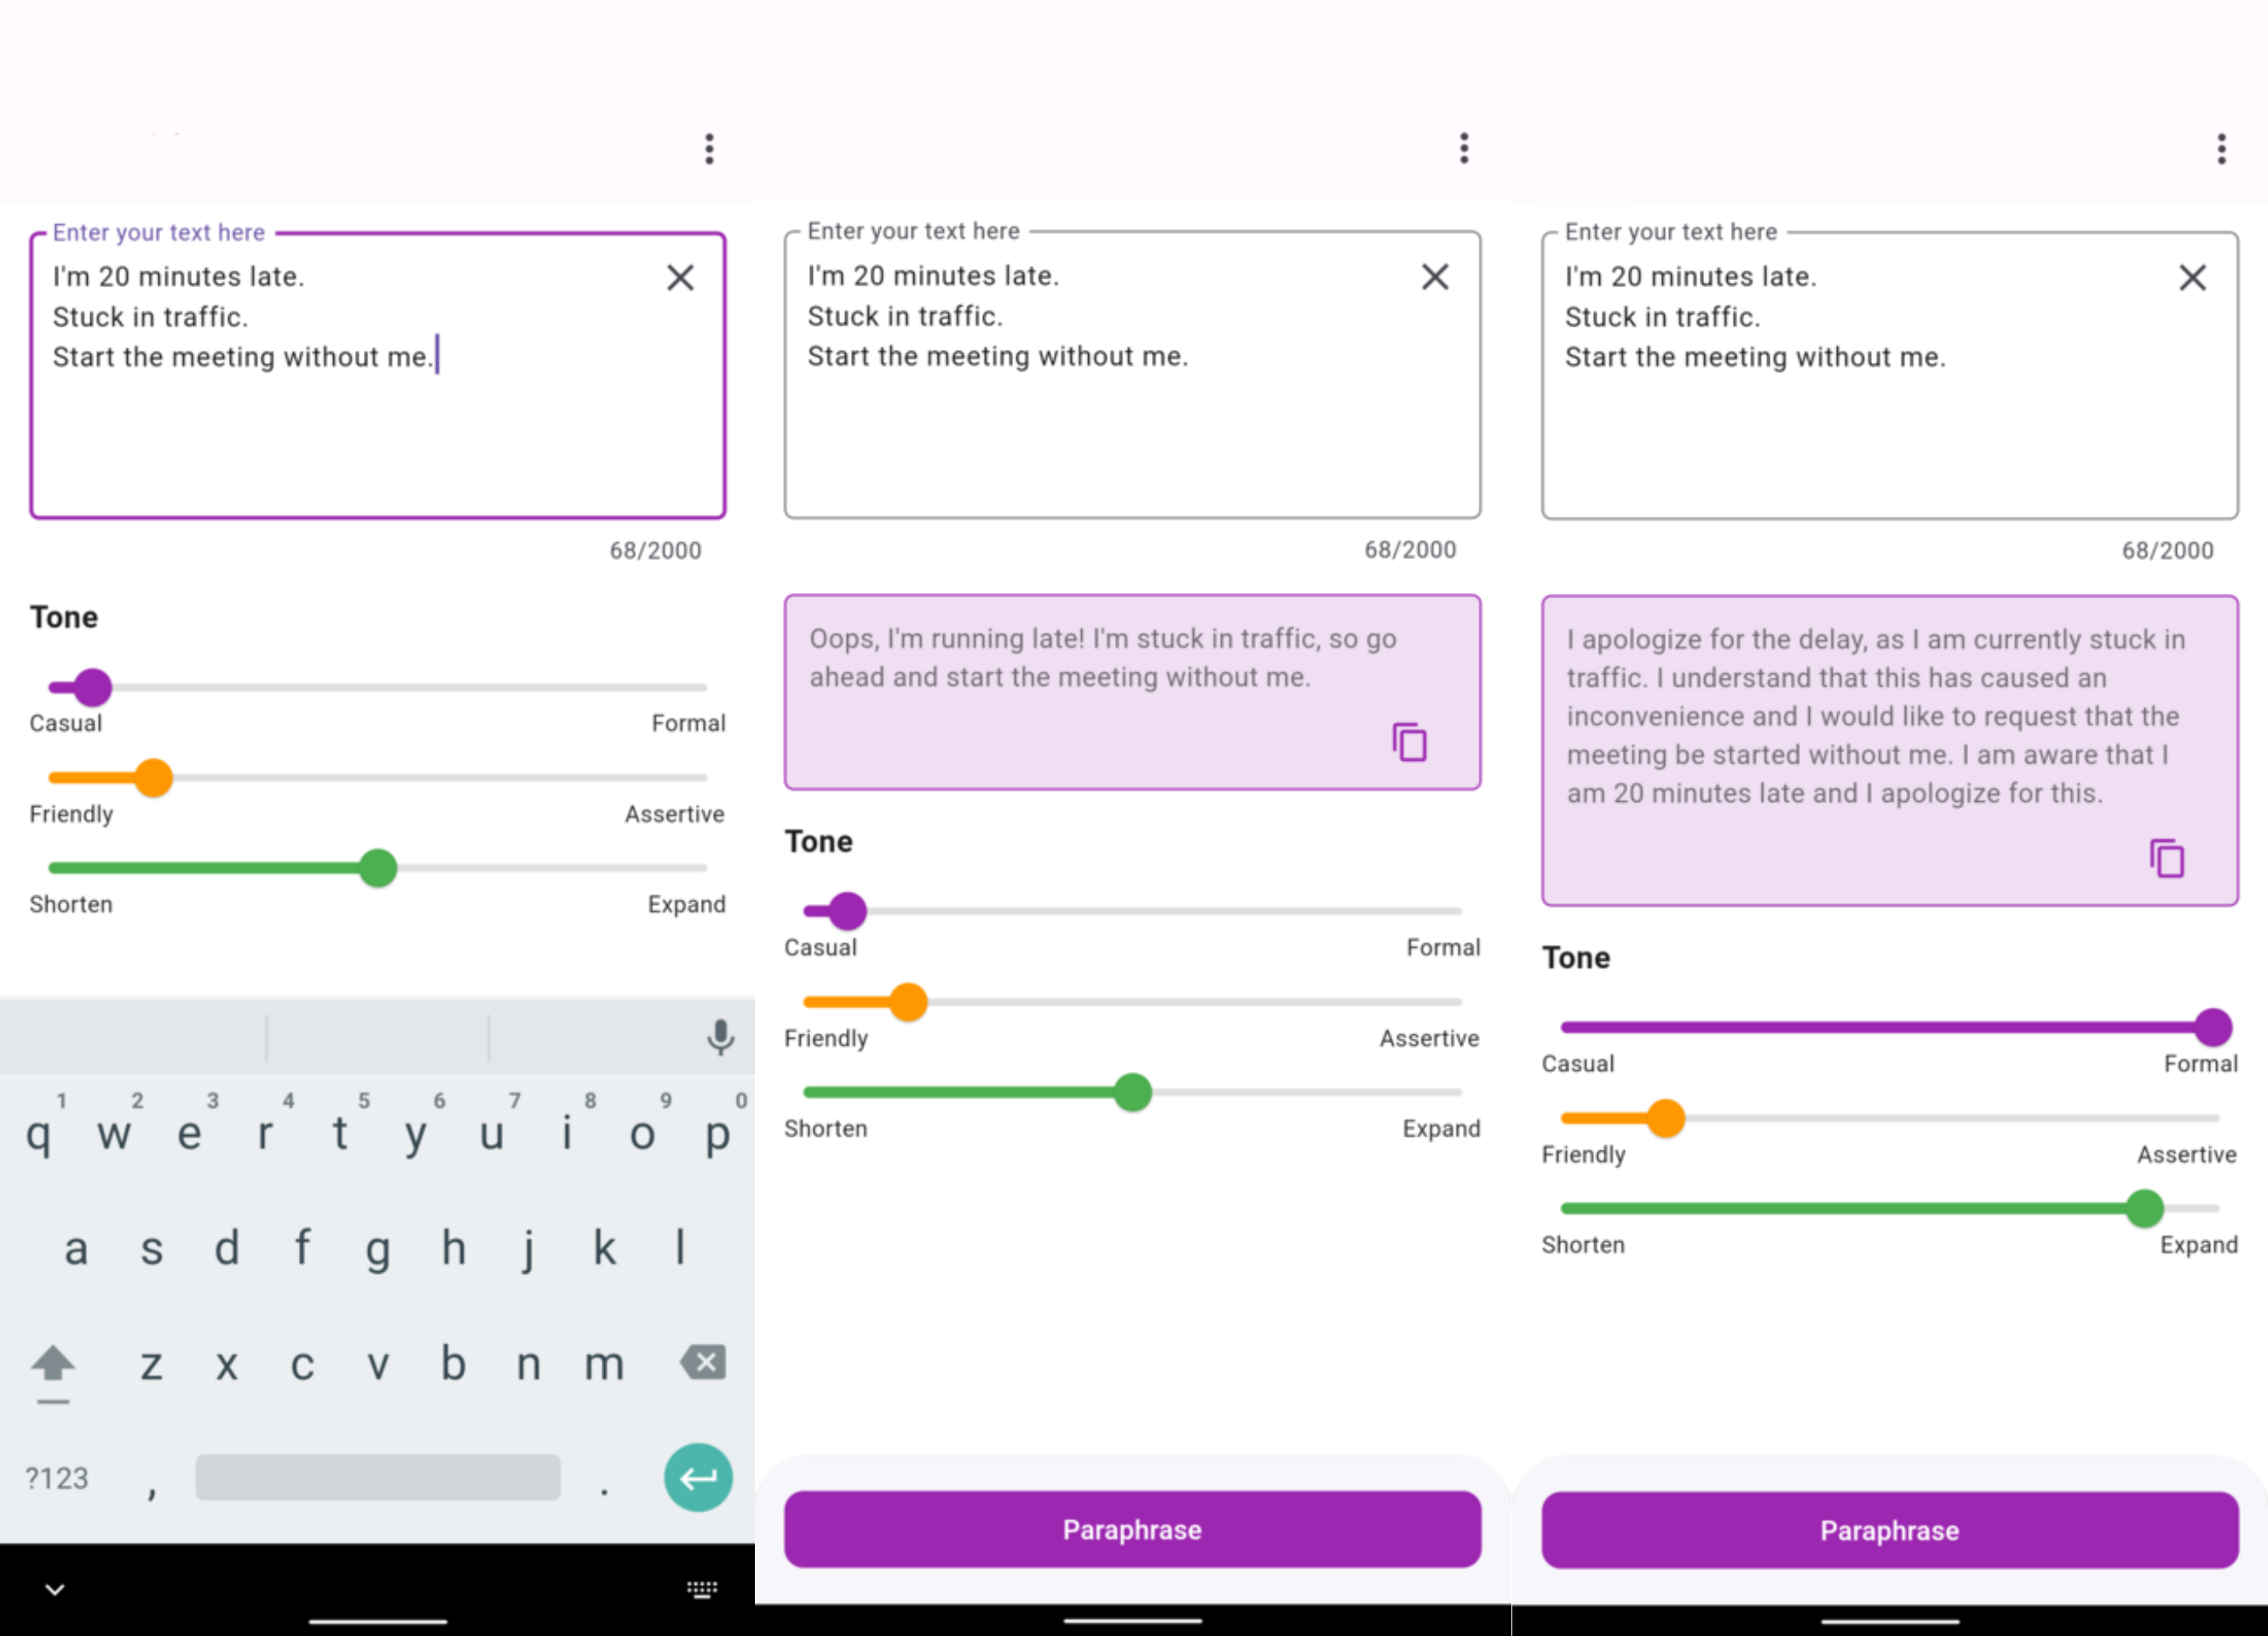The image size is (2268, 1636).
Task: Tap Paraphrase on the rightmost screen
Action: click(1888, 1530)
